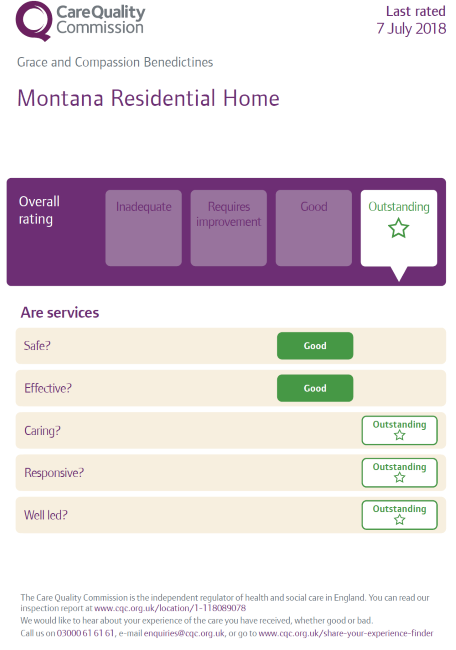Open the enquiries@cqc.org.uk email link
The width and height of the screenshot is (456, 650).
tap(184, 633)
